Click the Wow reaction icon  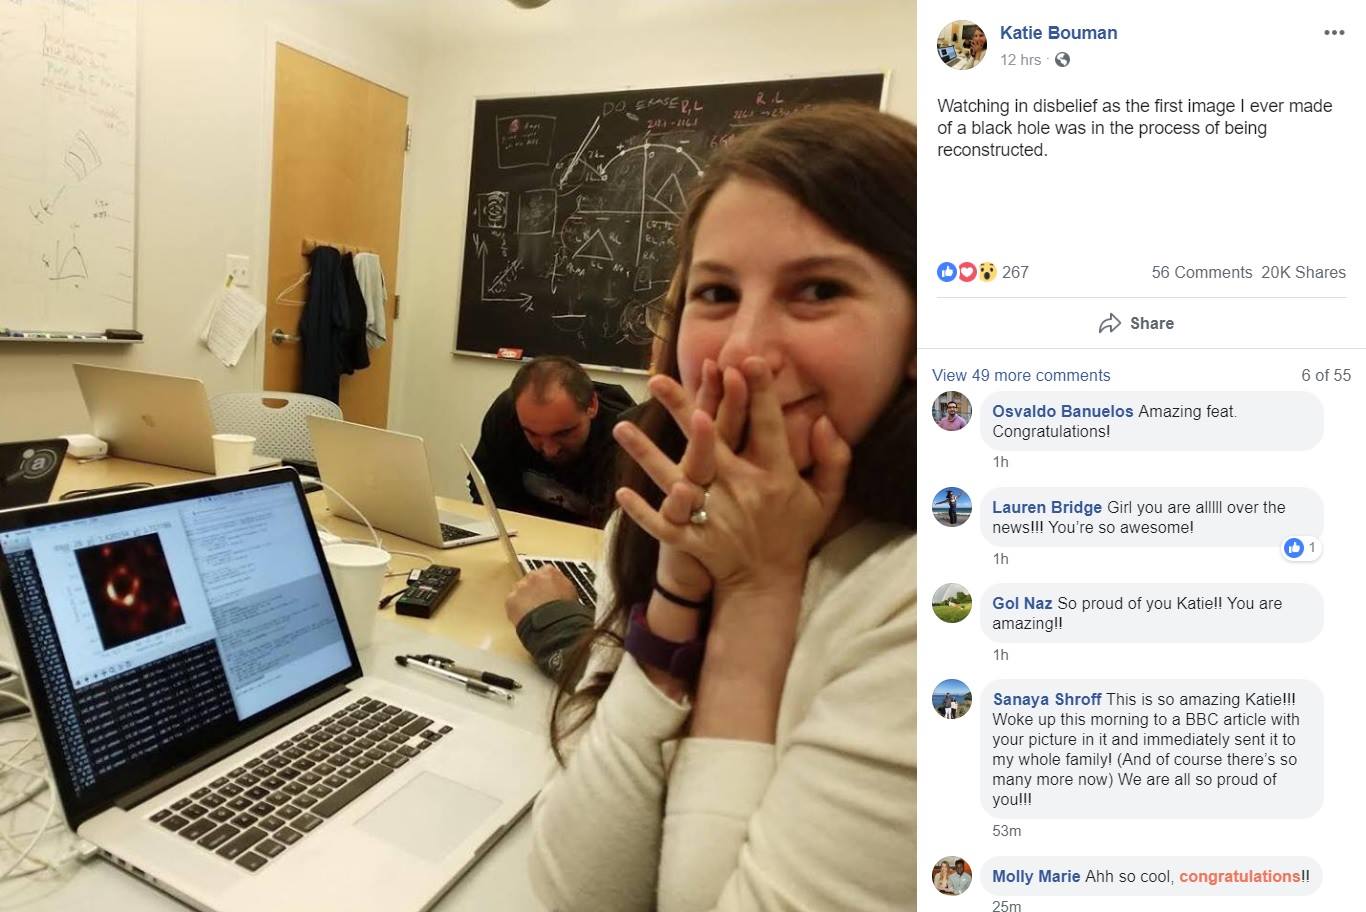click(987, 272)
